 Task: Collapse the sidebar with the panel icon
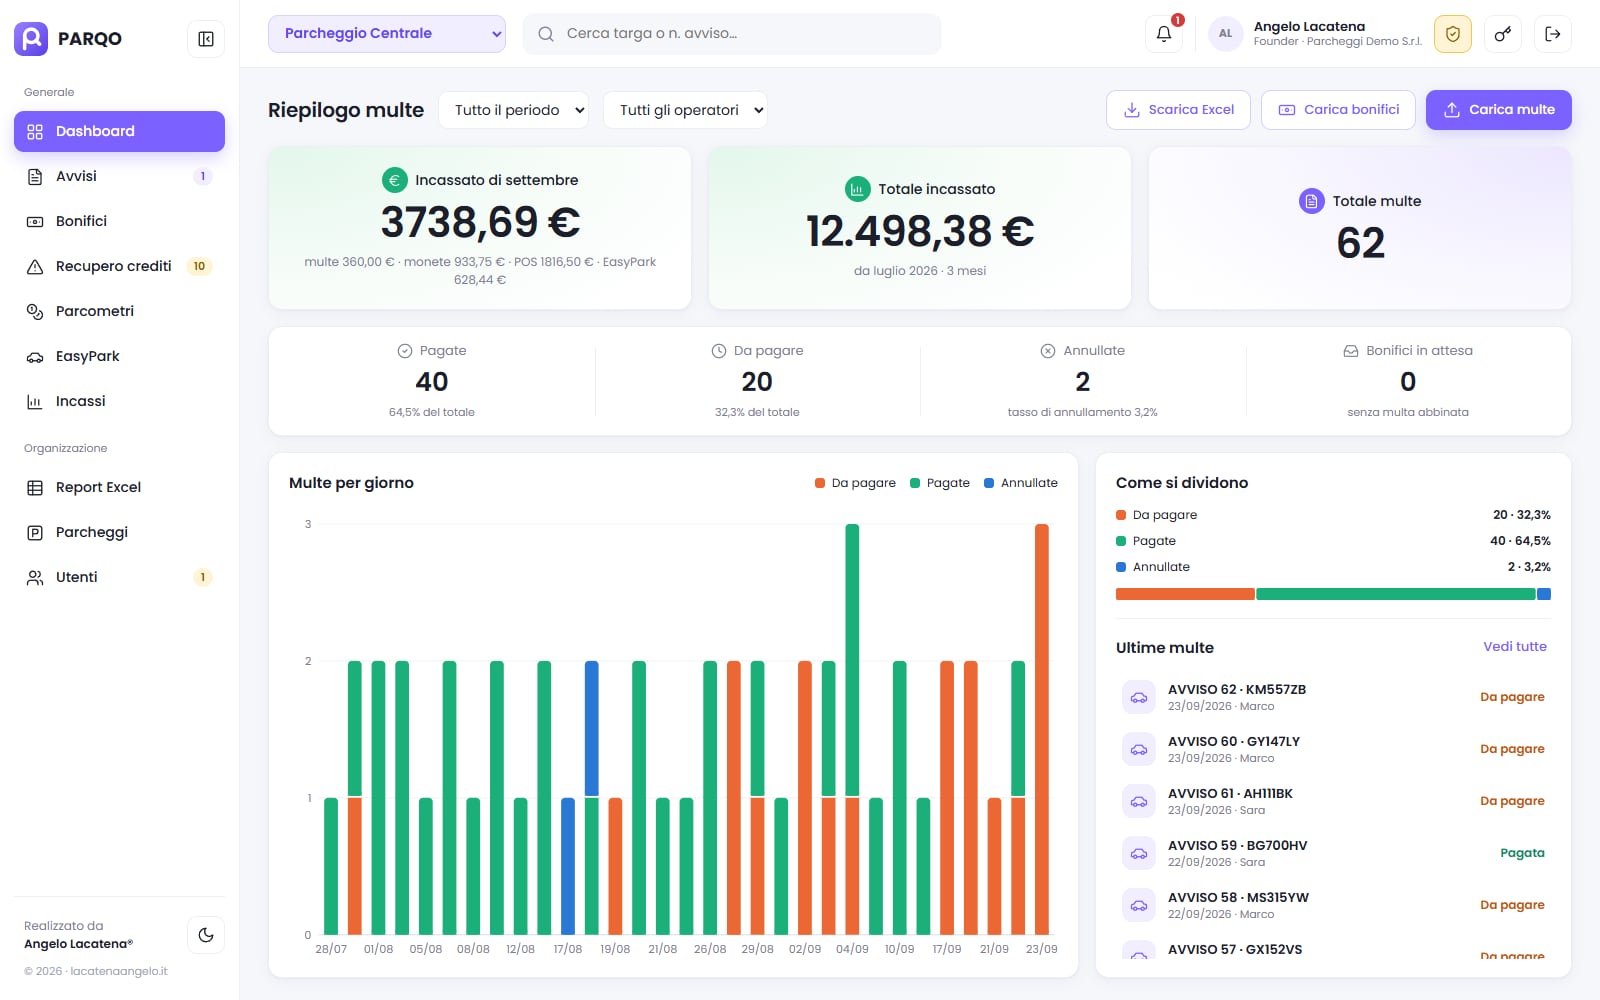(206, 39)
